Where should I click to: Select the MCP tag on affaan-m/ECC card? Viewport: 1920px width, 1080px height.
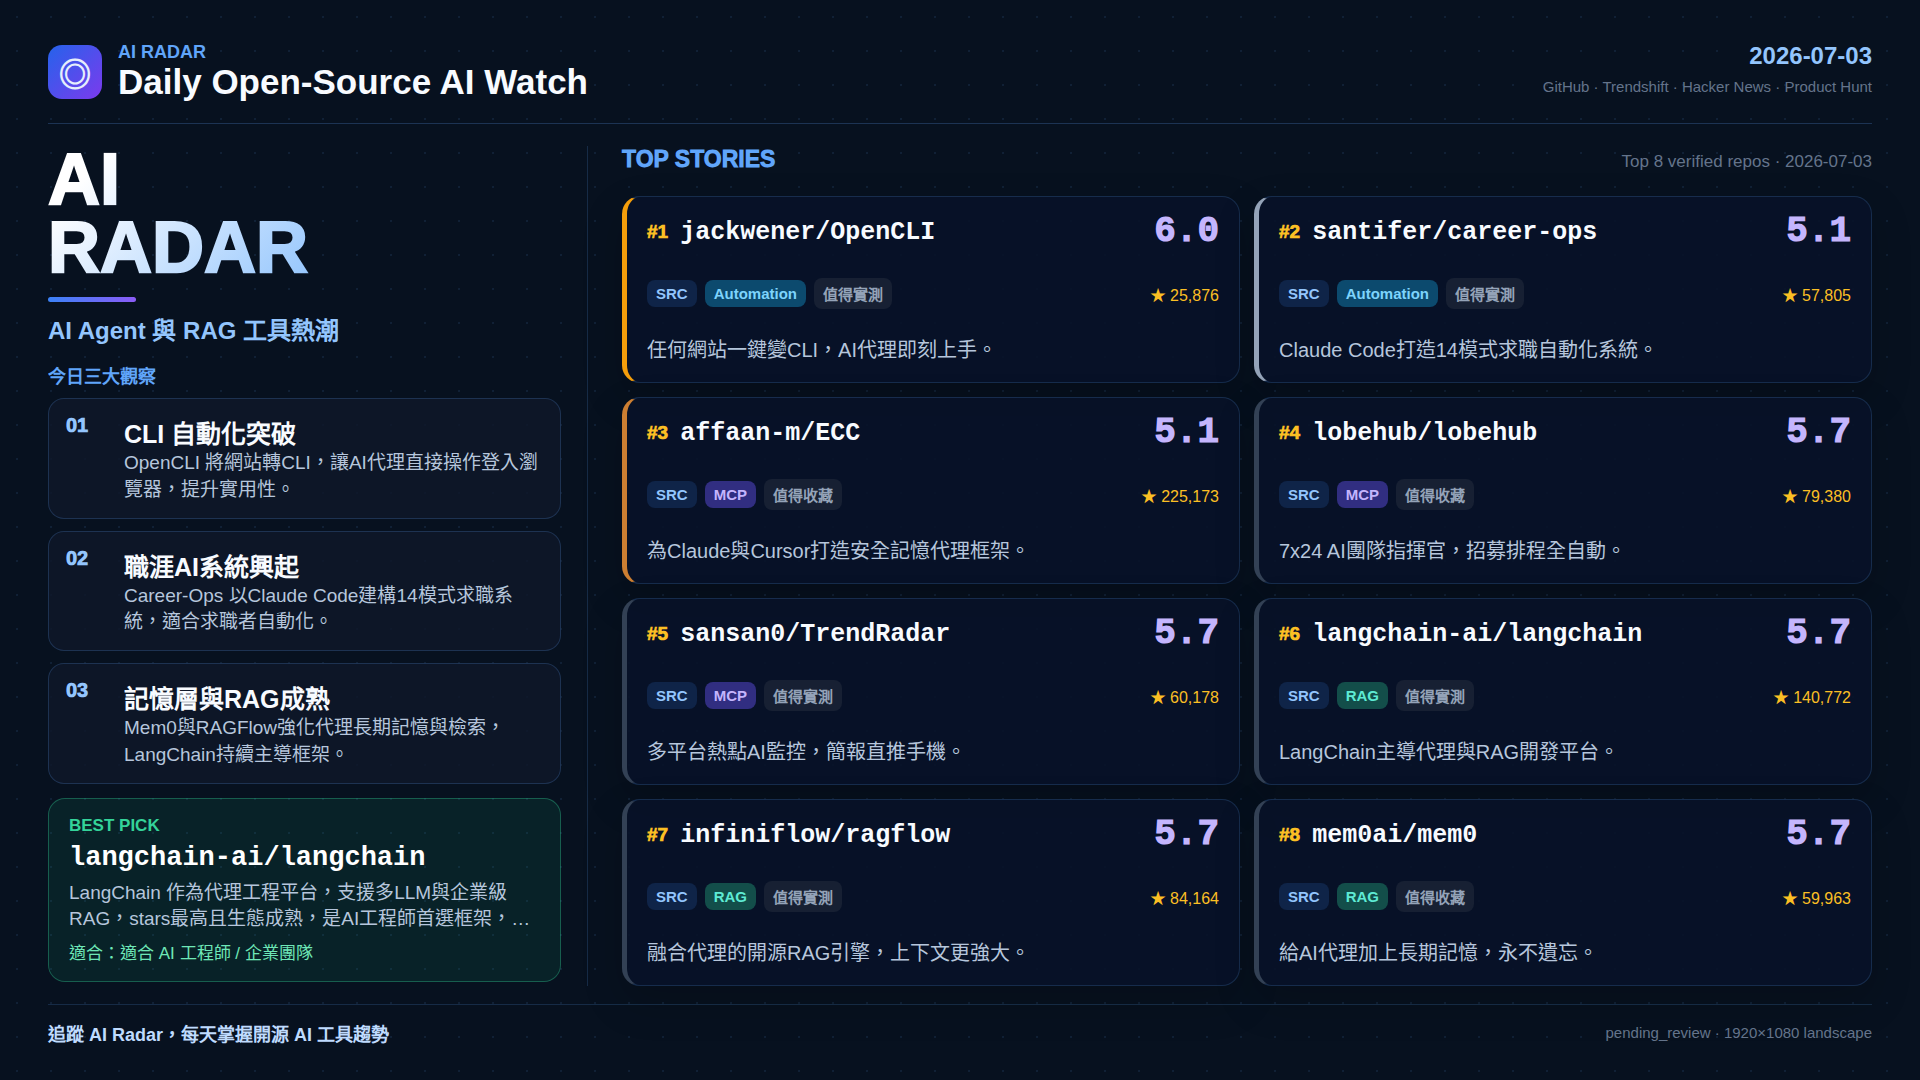(730, 495)
